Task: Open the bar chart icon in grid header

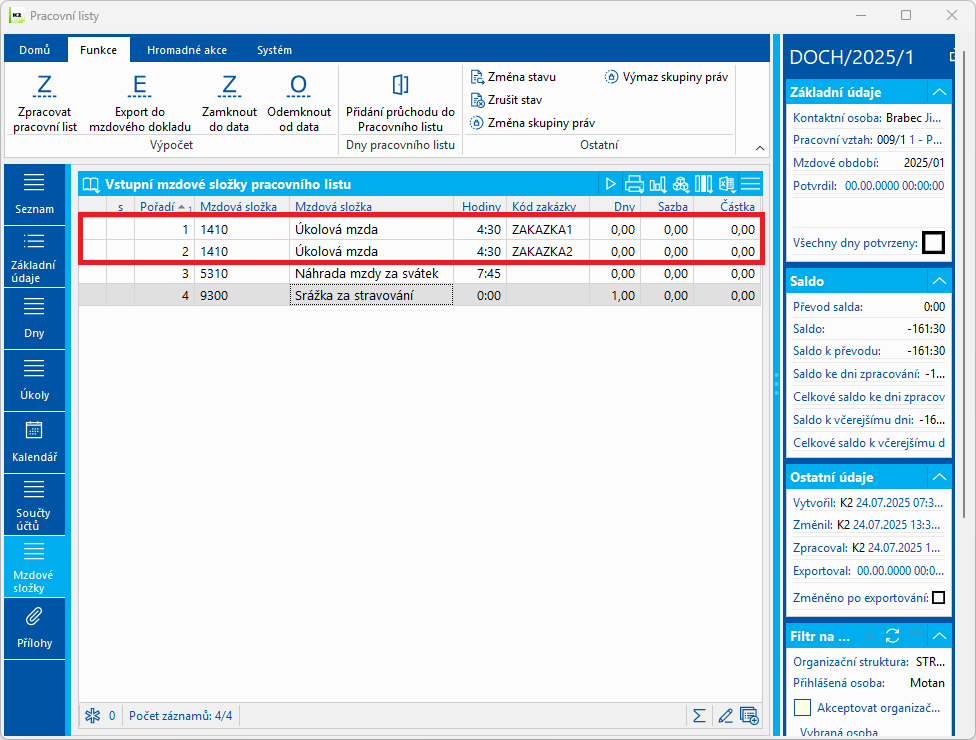Action: [657, 184]
